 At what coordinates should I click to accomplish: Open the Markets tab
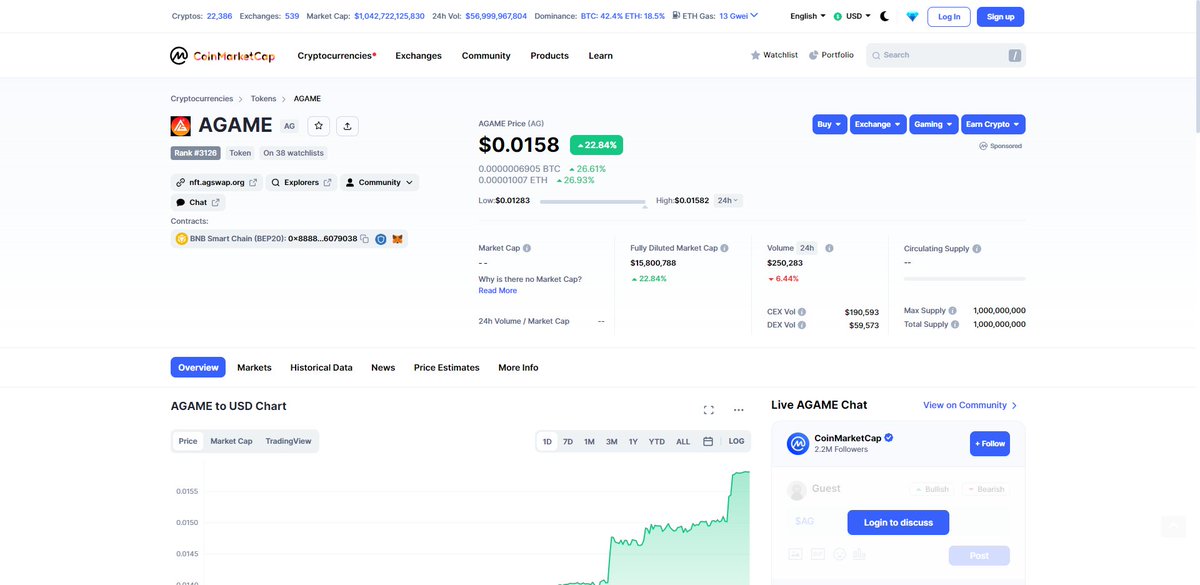coord(254,367)
